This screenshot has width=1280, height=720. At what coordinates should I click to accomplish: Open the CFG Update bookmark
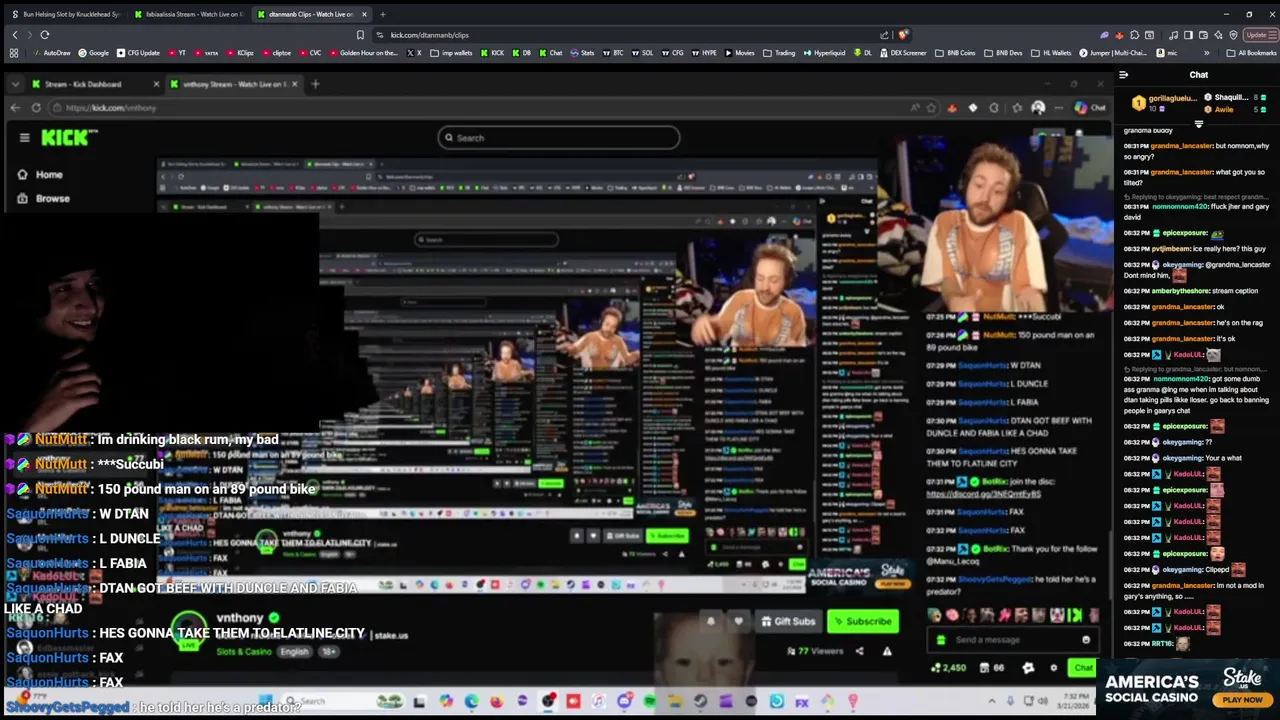138,53
